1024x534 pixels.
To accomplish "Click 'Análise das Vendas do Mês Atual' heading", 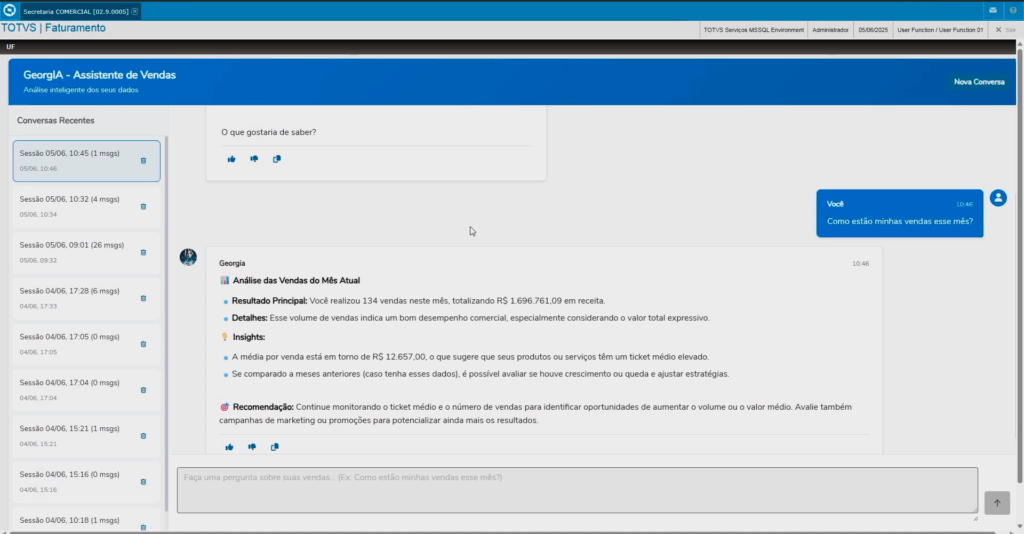I will click(x=296, y=281).
